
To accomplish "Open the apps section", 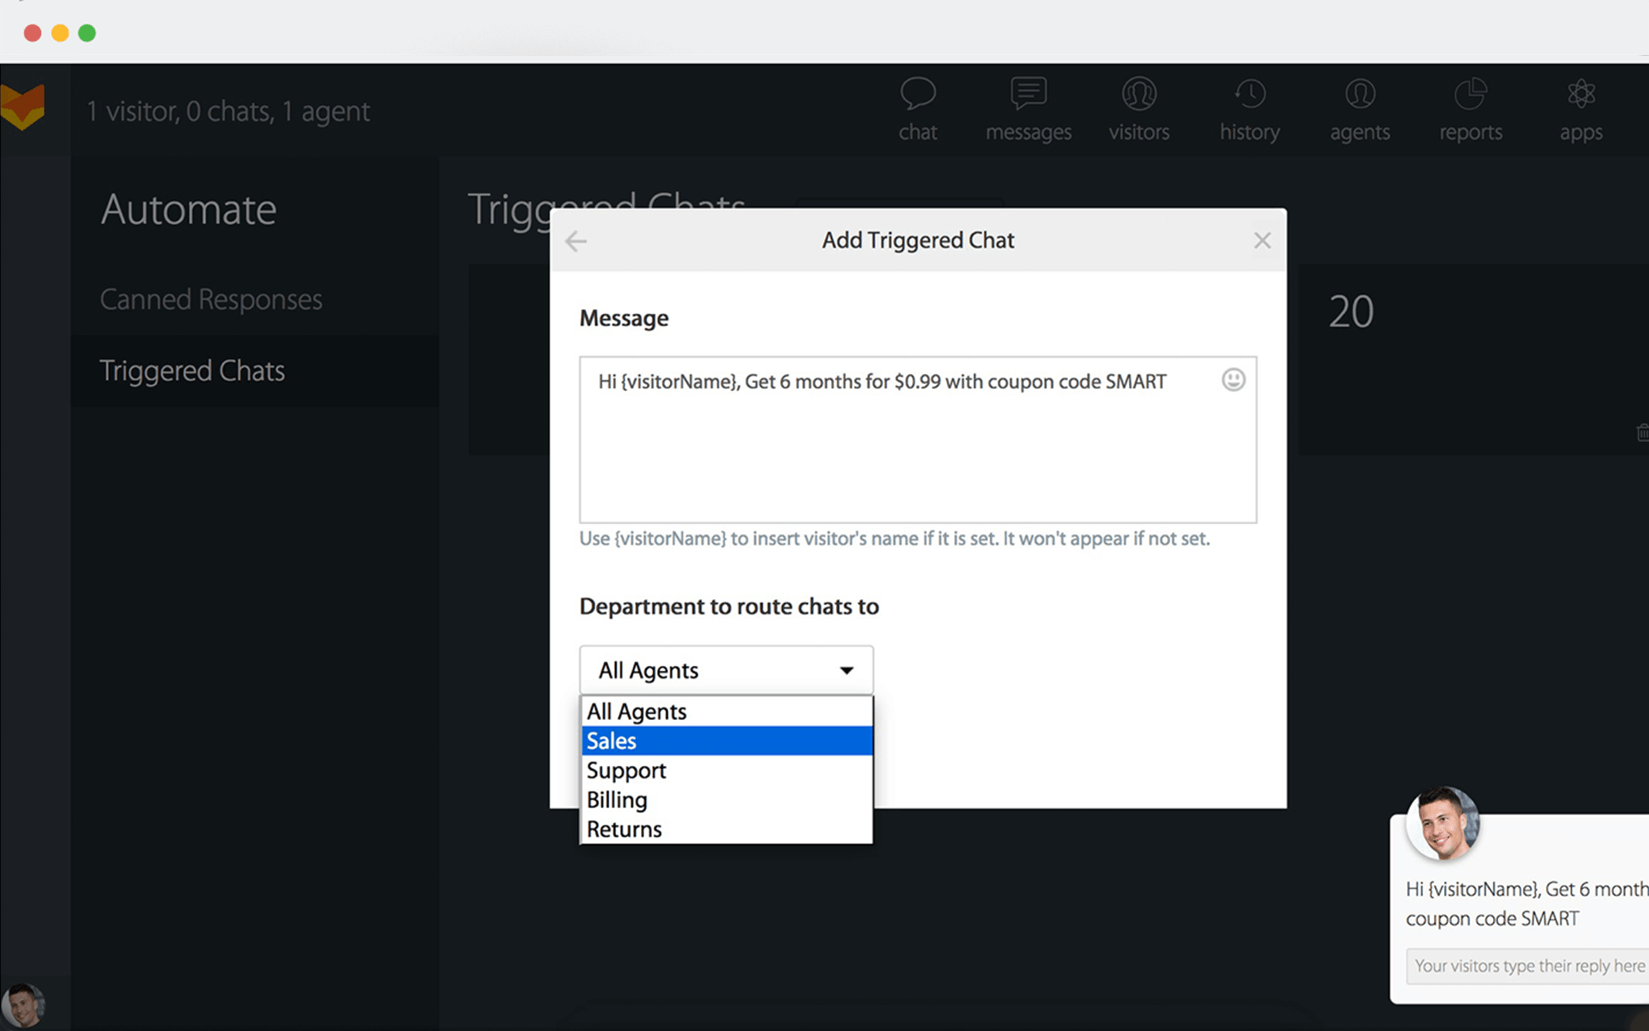I will (1581, 110).
